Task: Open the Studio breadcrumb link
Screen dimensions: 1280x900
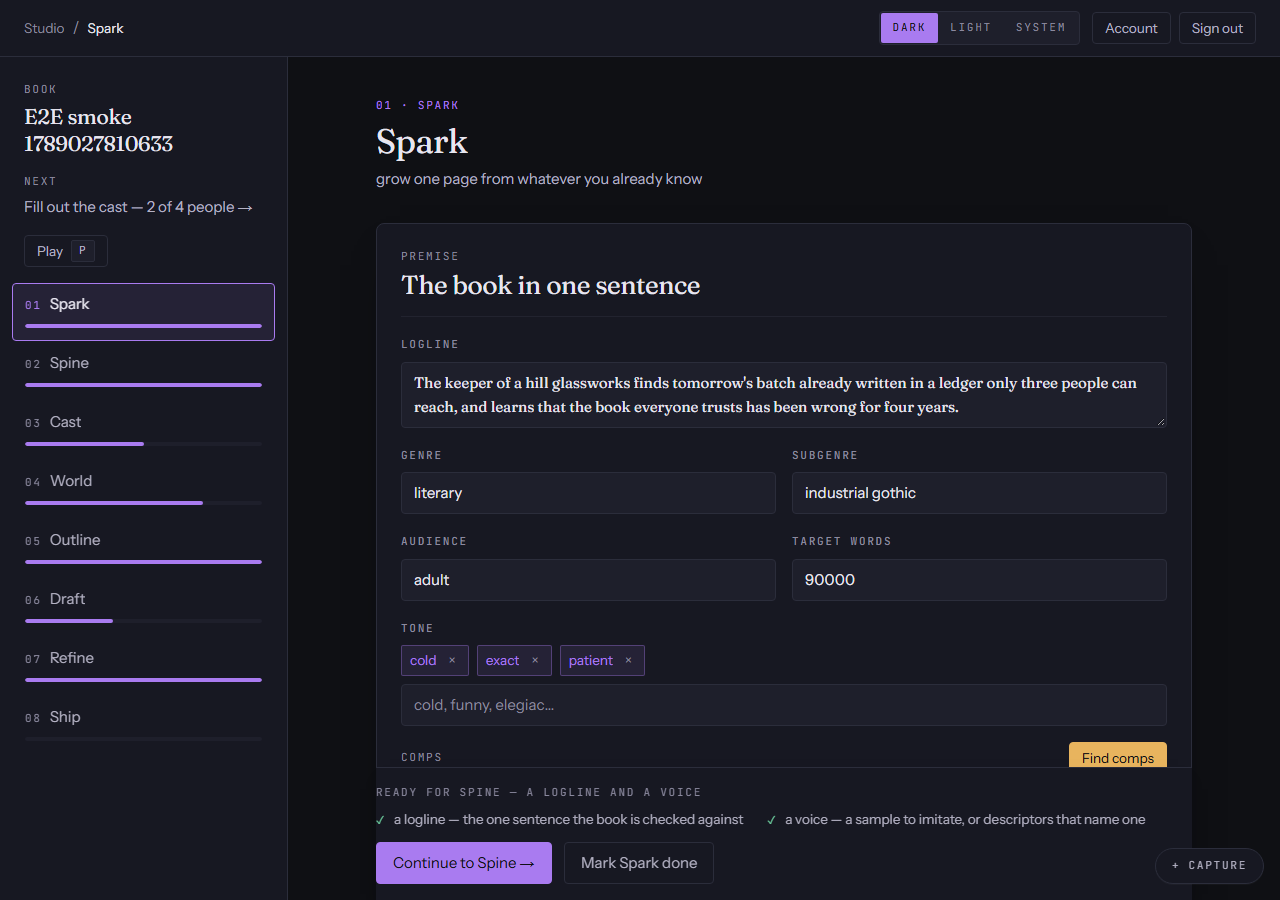Action: pos(44,28)
